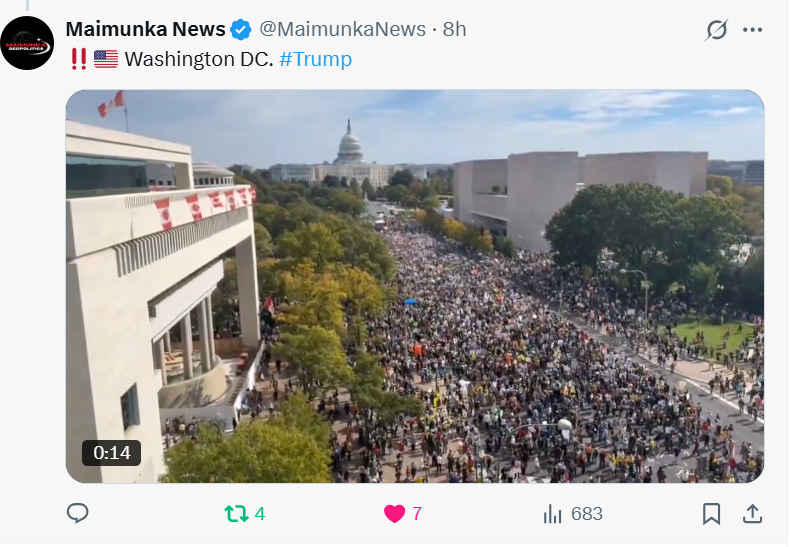The image size is (791, 547).
Task: Play the Washington DC crowd video
Action: [415, 286]
